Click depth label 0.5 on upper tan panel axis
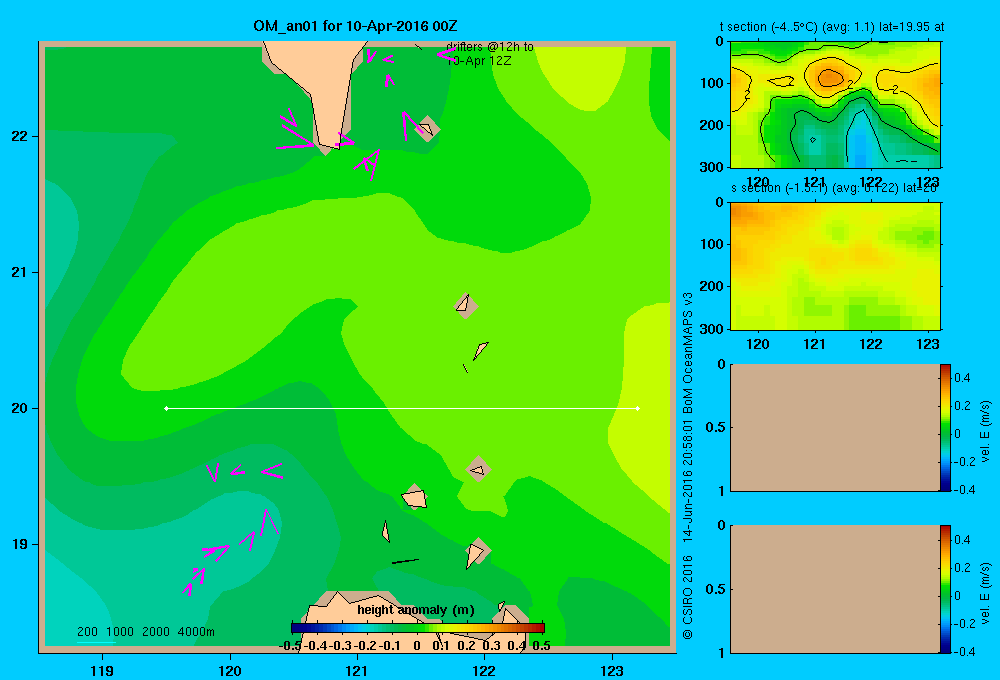This screenshot has height=680, width=1000. 716,427
